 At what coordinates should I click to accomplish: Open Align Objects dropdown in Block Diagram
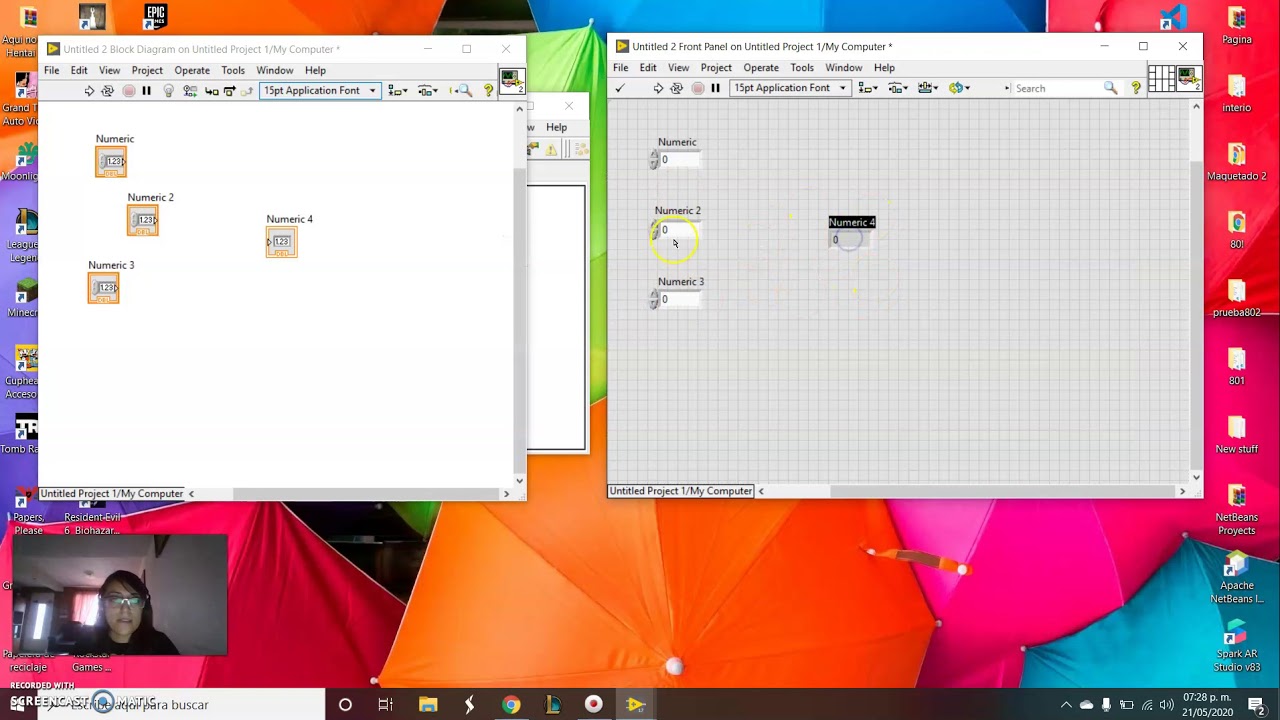pos(398,91)
